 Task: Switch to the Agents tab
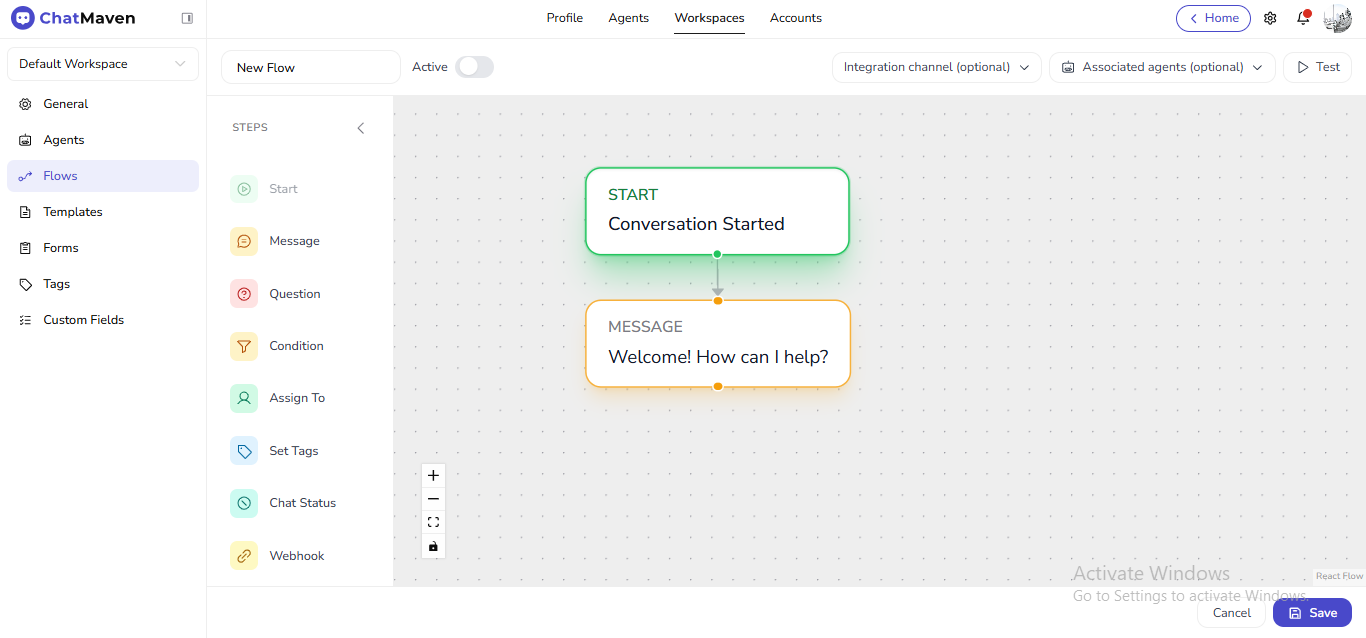point(628,18)
